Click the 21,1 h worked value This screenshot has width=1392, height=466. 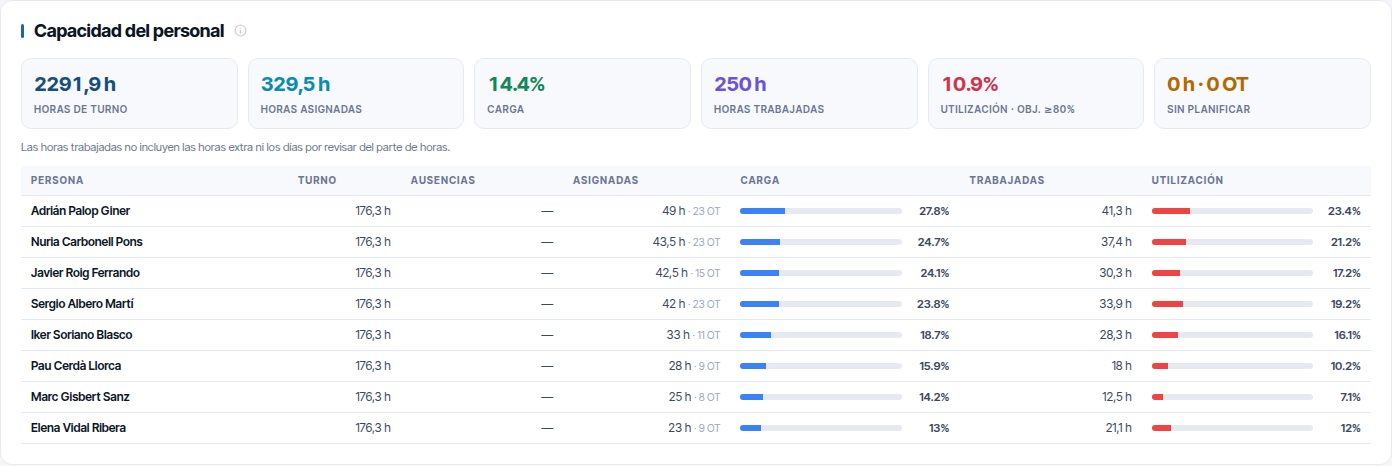coord(1116,428)
